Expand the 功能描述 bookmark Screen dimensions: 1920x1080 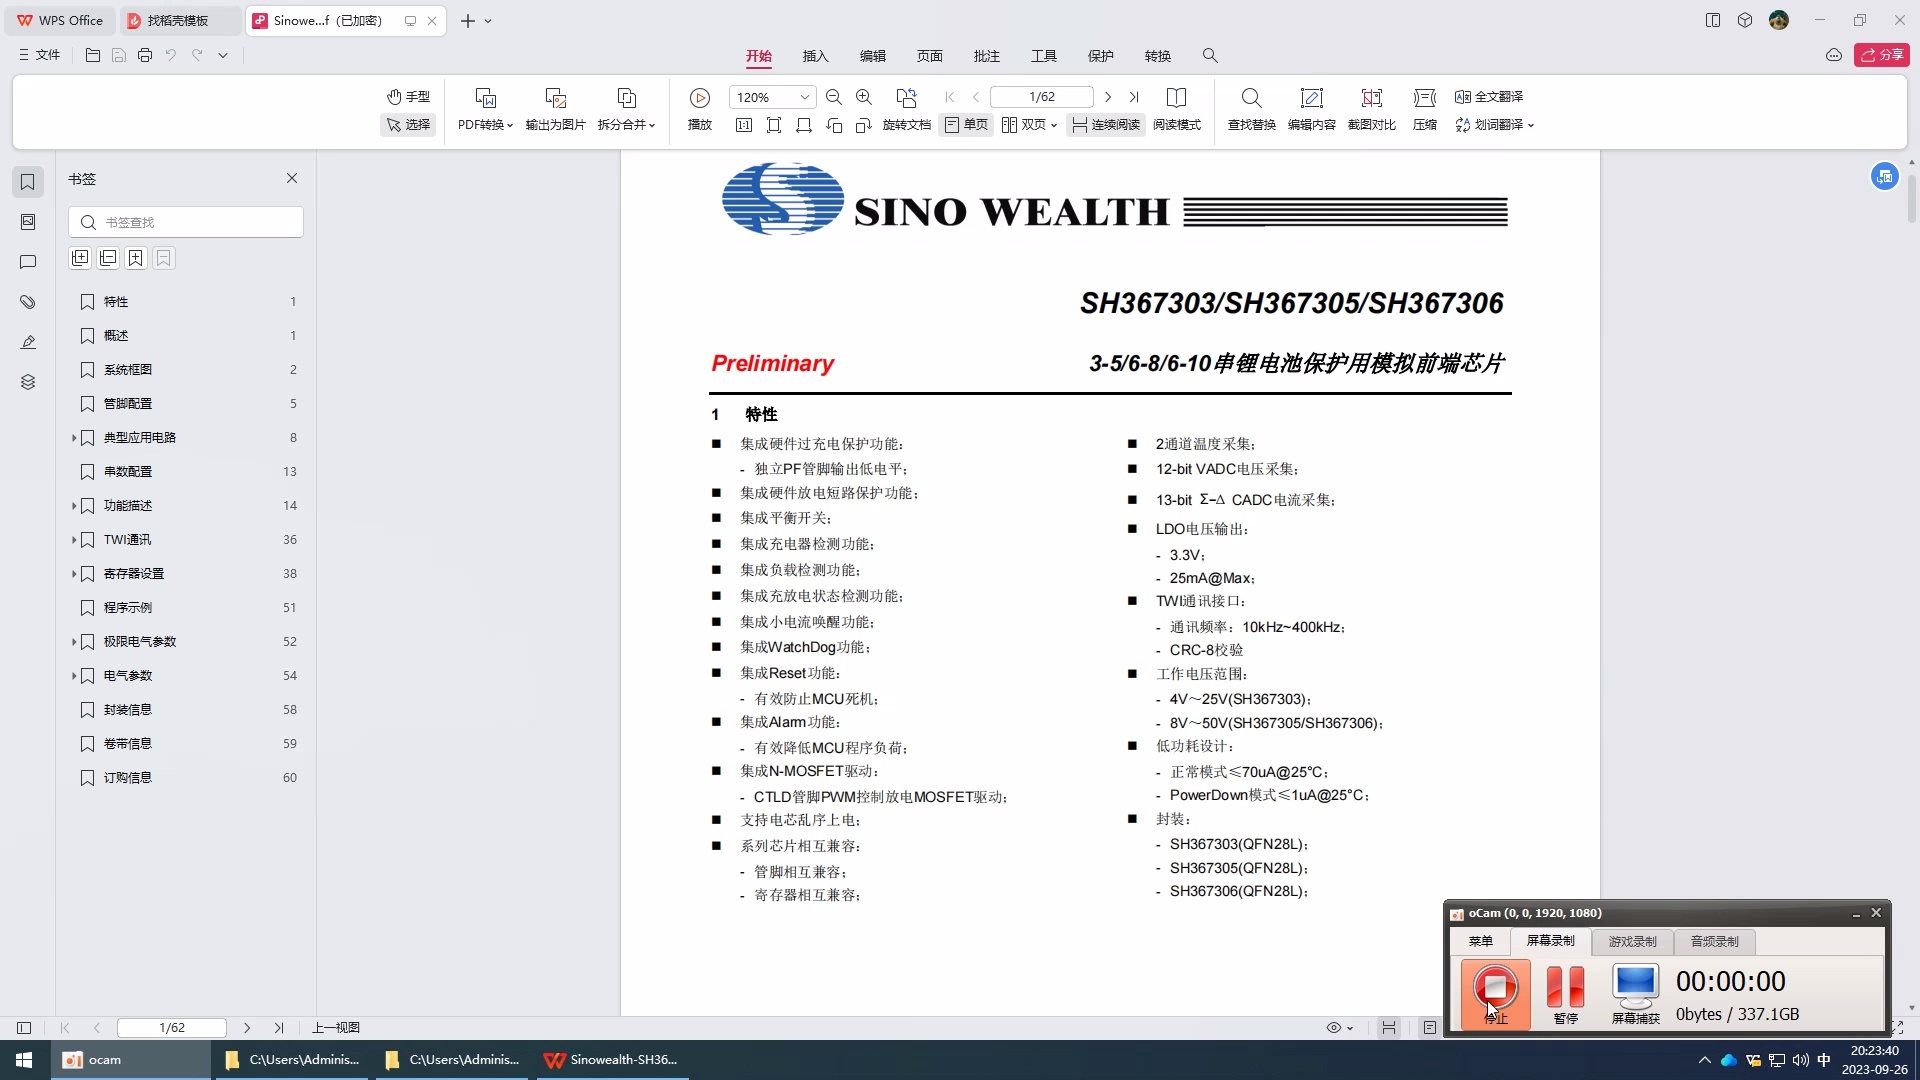(x=74, y=506)
